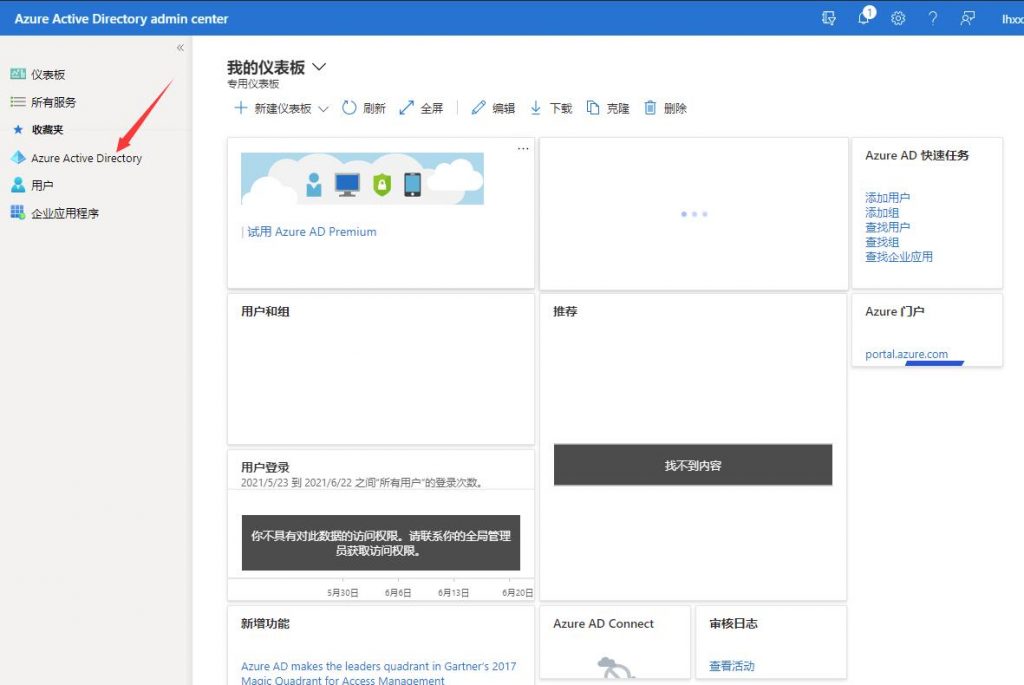1024x685 pixels.
Task: Click the 添加组 quick task link
Action: pos(882,212)
